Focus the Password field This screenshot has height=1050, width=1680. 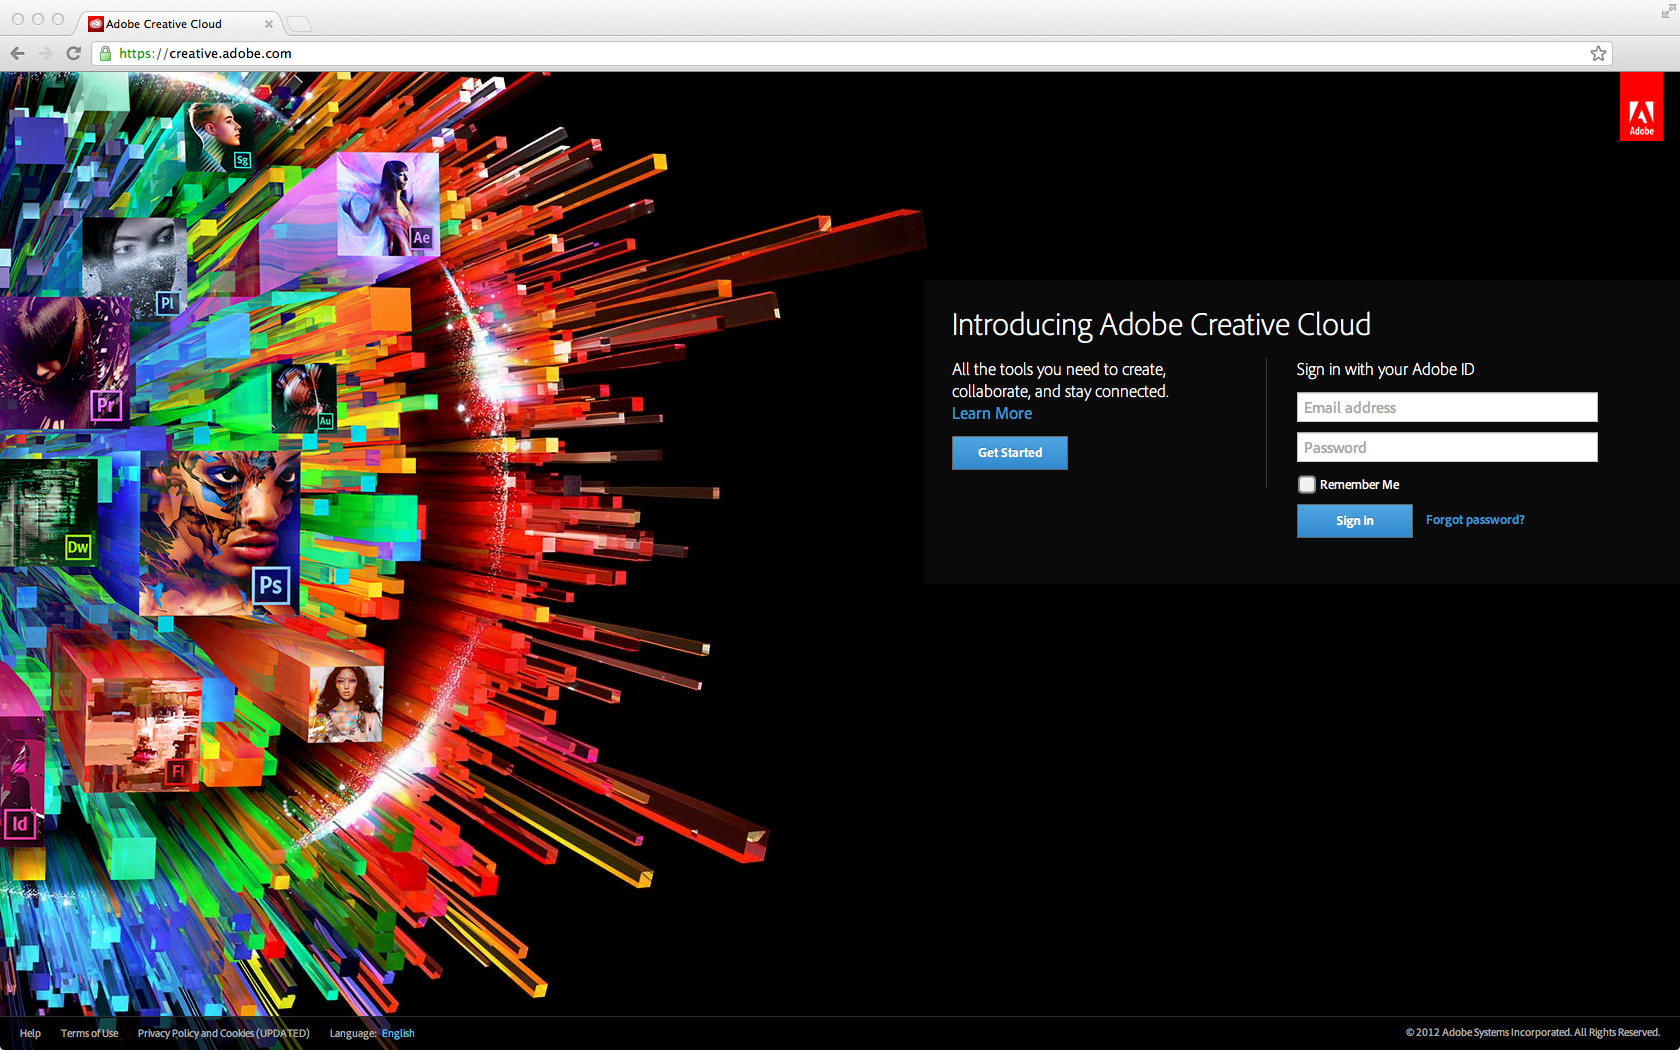[1447, 447]
